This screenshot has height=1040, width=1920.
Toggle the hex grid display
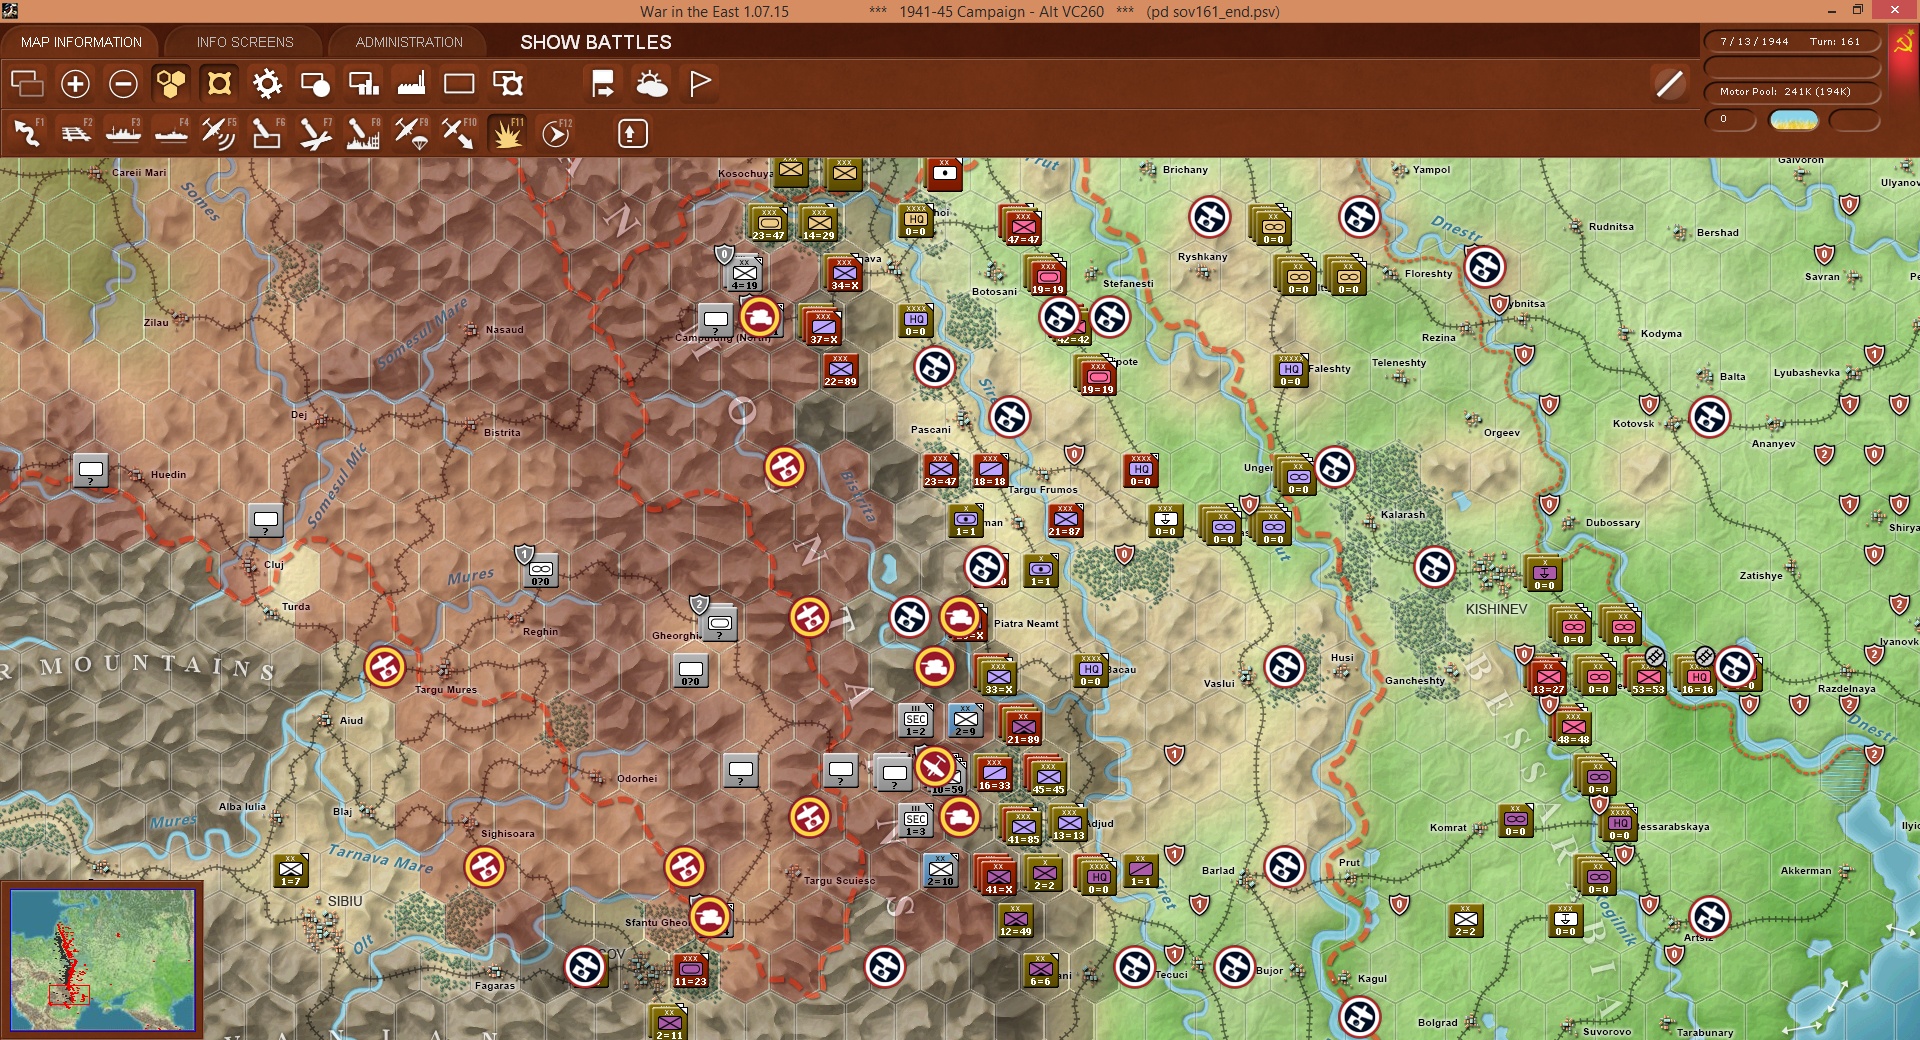[171, 84]
